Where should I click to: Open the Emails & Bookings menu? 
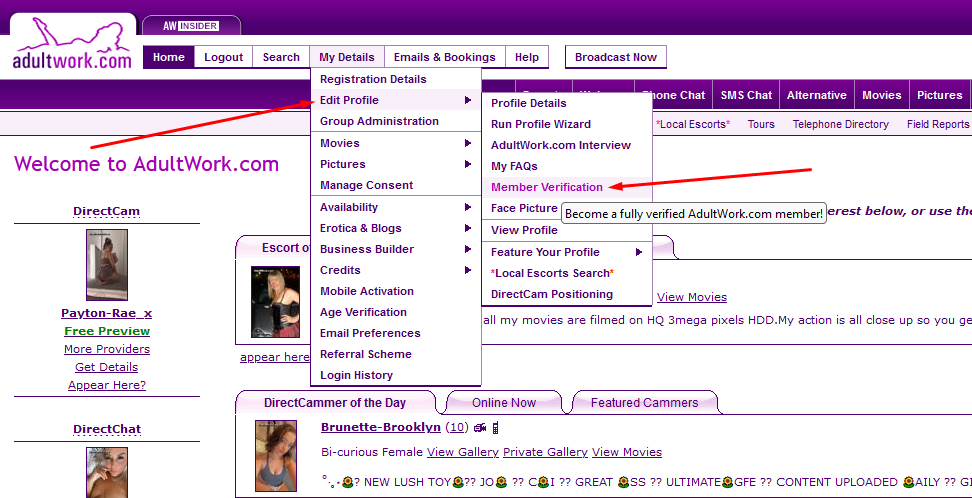click(x=444, y=57)
